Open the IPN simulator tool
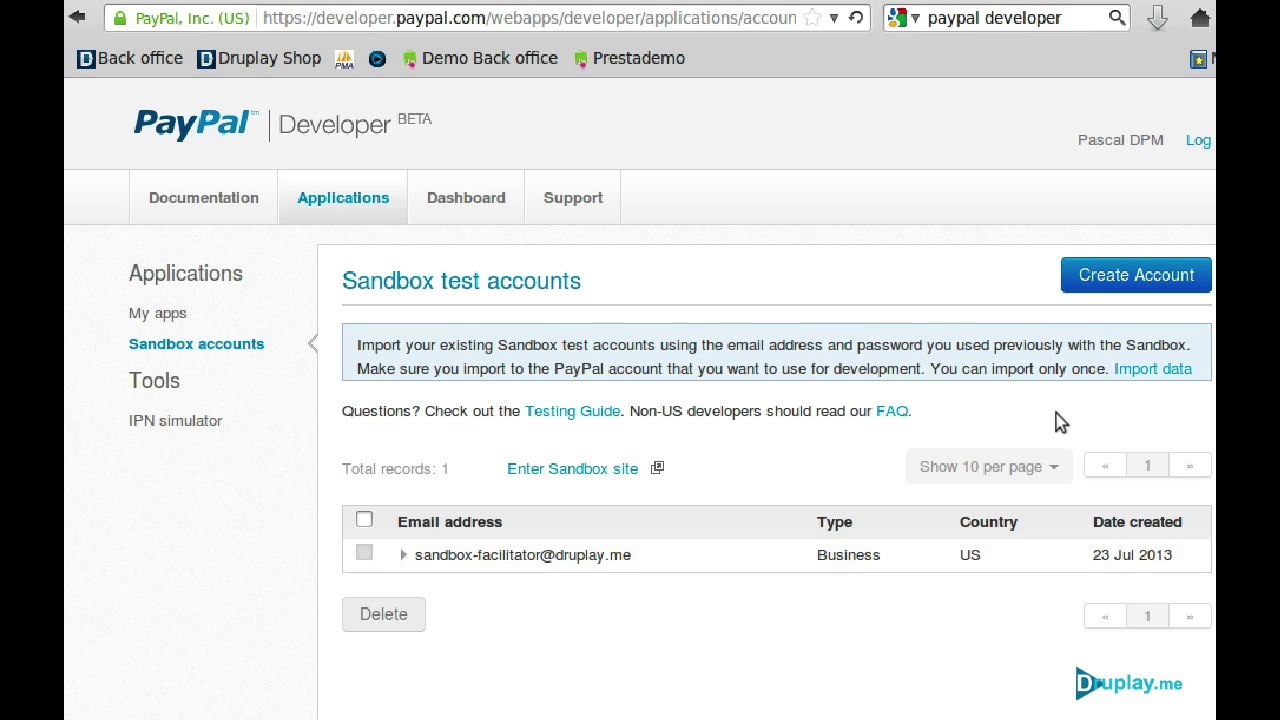Screen dimensions: 1280x720 [175, 421]
